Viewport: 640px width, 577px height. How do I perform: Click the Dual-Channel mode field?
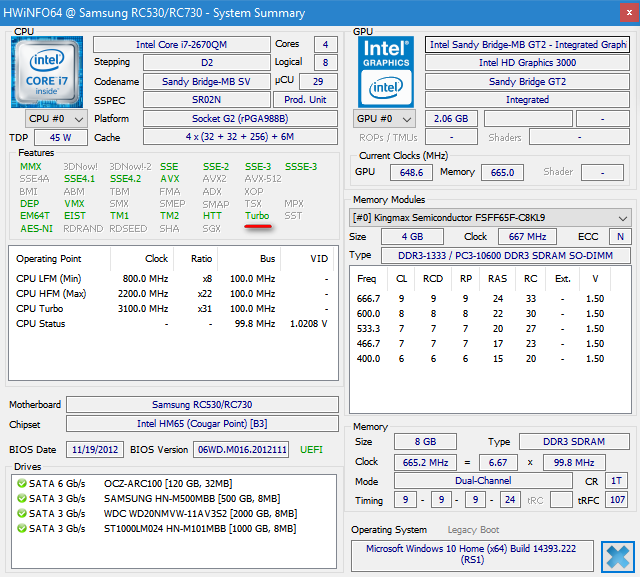483,481
